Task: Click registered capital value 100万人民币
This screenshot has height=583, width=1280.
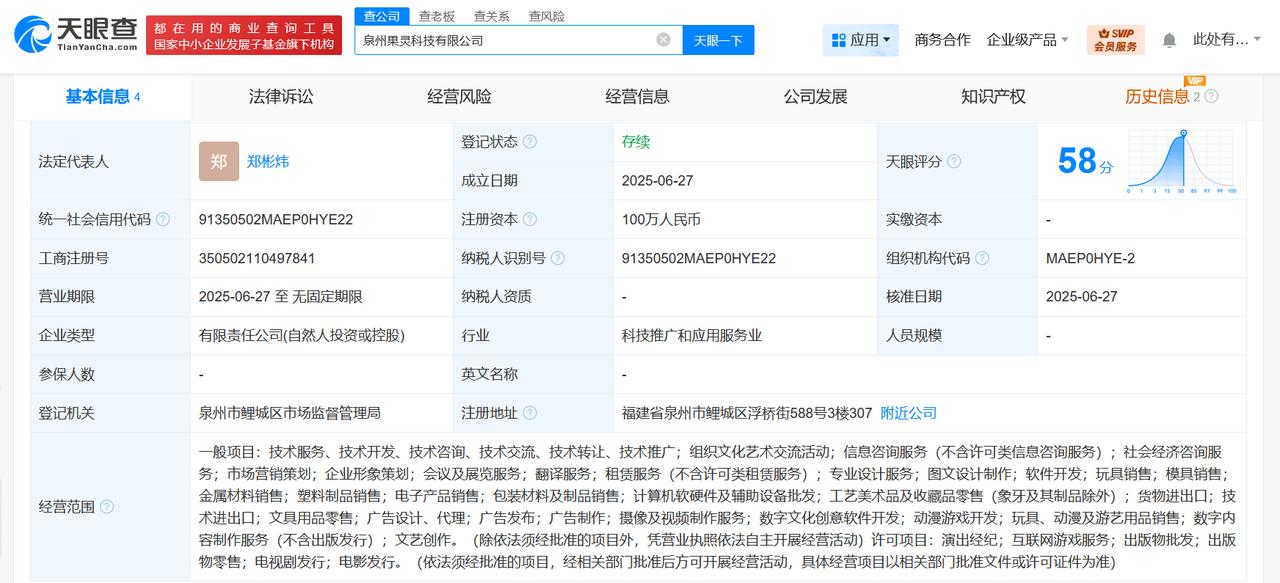Action: [x=661, y=219]
